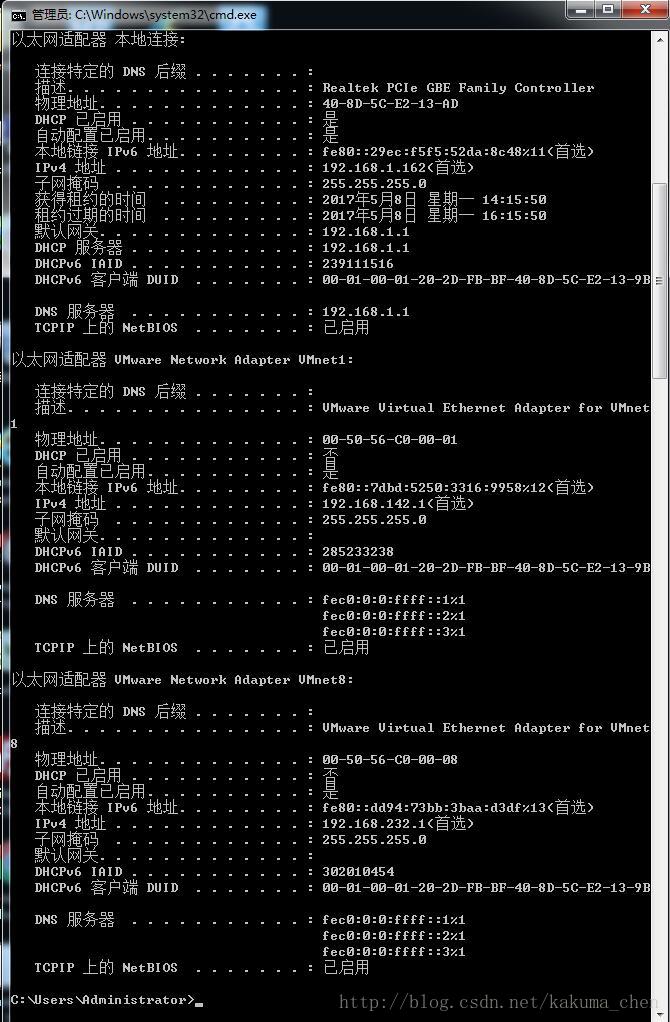The height and width of the screenshot is (1022, 670).
Task: Click the DHCPv6 IAID value 239111516
Action: (358, 263)
